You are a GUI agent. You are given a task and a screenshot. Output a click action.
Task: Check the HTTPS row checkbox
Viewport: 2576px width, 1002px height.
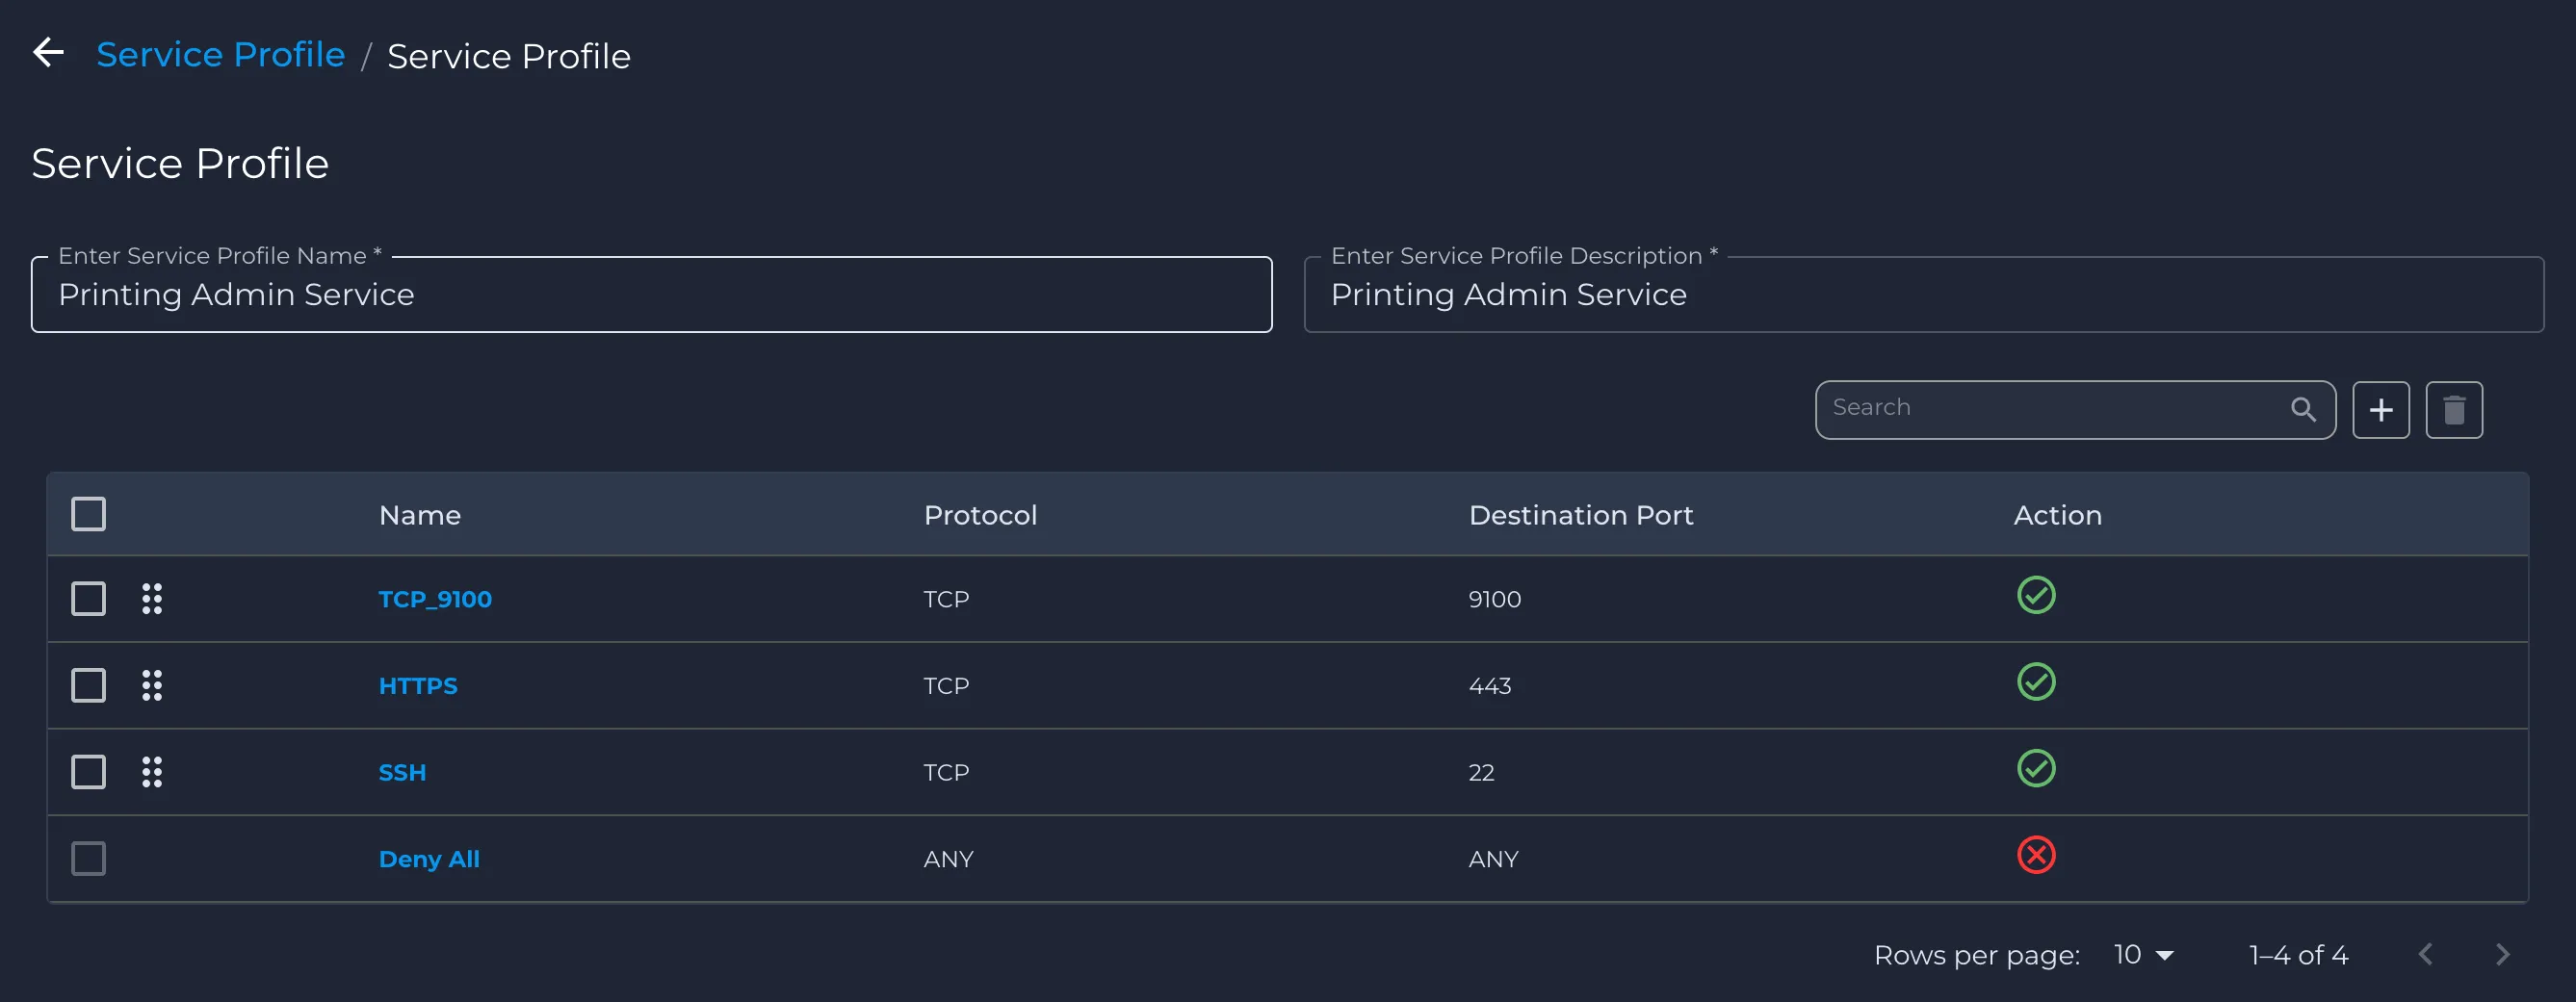point(88,685)
